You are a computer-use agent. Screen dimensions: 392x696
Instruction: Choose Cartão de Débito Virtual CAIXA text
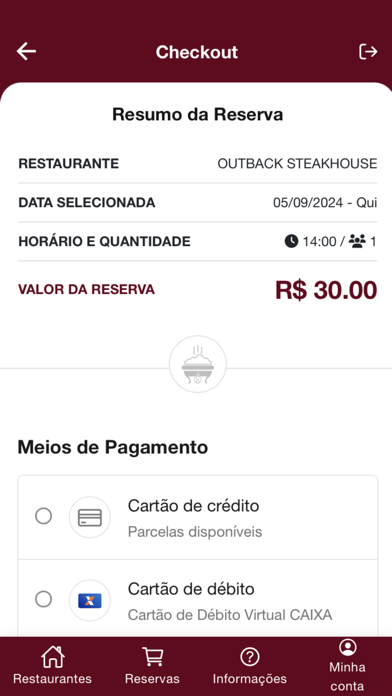pos(230,615)
